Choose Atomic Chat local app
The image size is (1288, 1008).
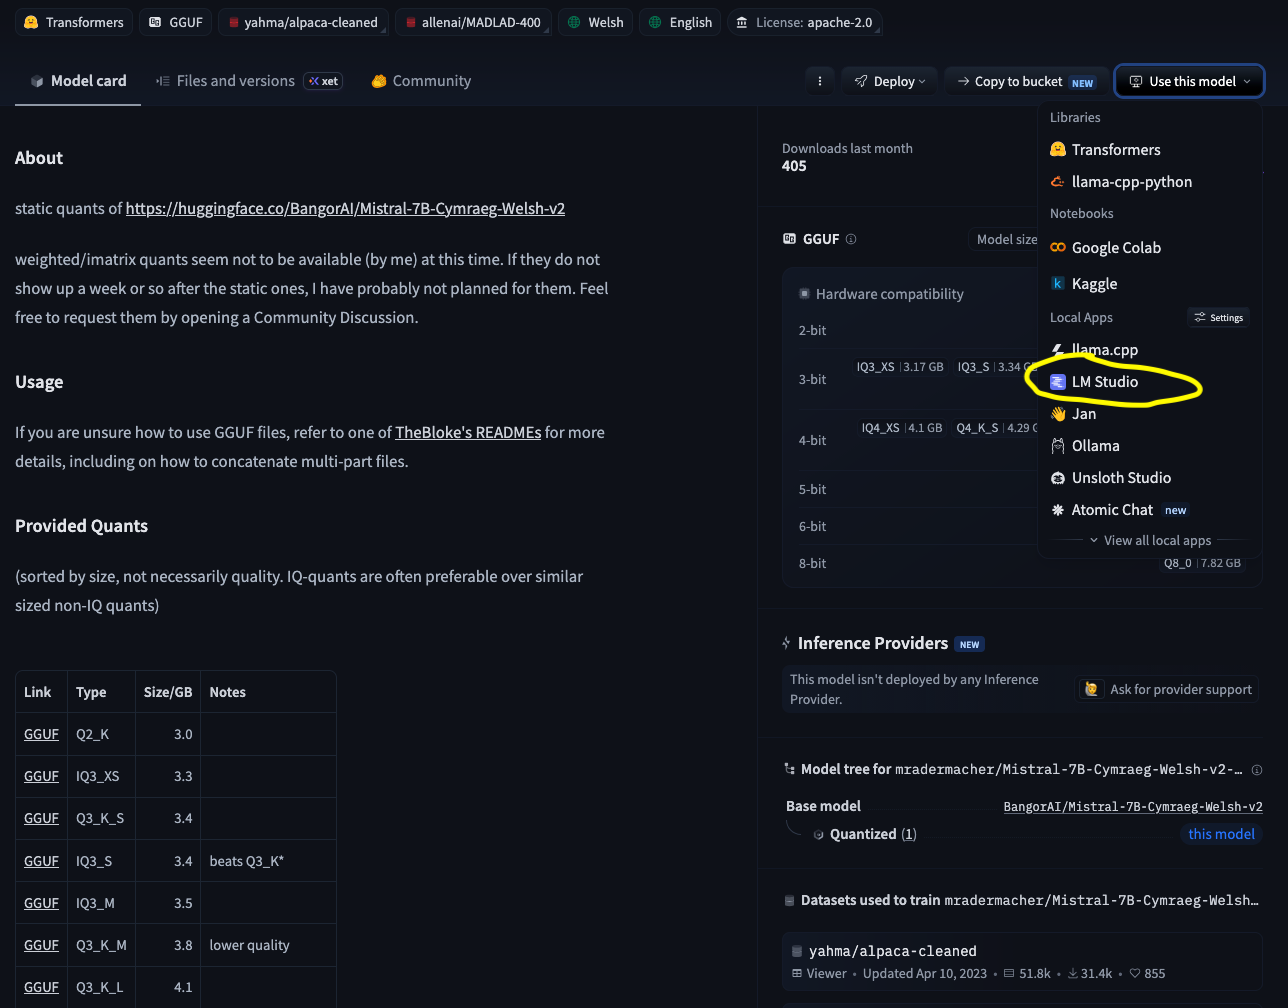pyautogui.click(x=1119, y=510)
